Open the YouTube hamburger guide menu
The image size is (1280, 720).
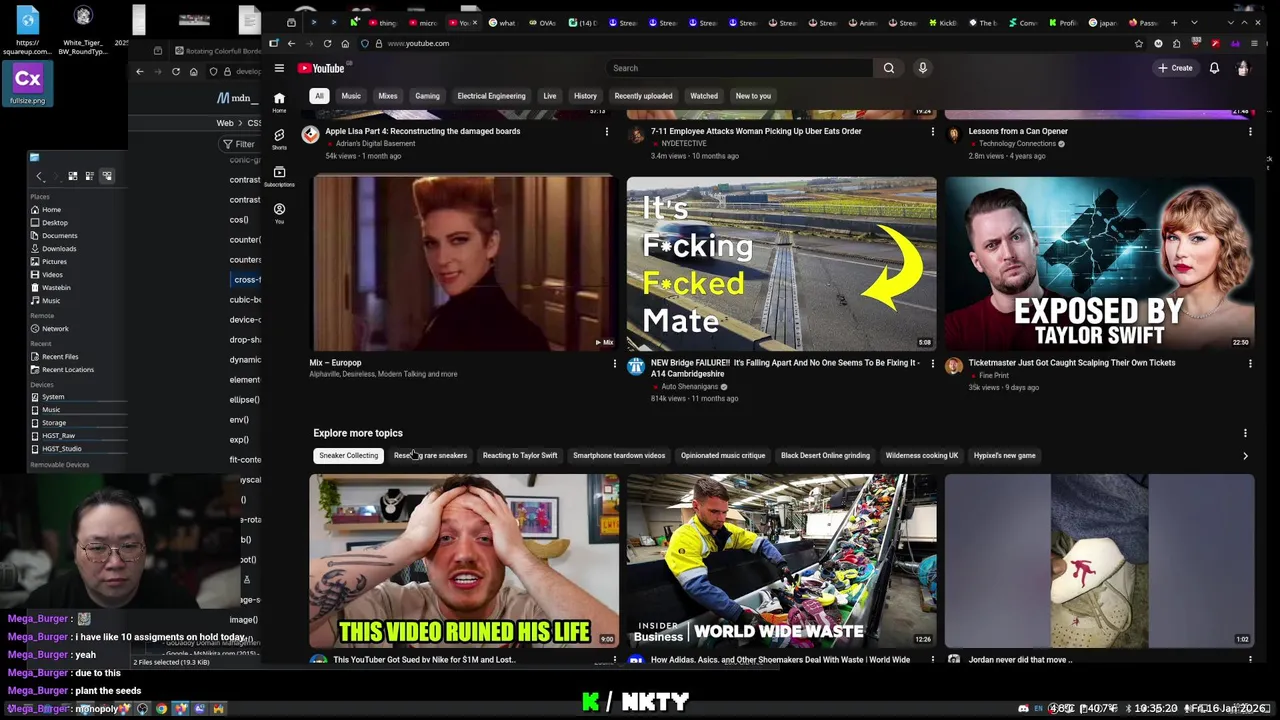pos(279,68)
